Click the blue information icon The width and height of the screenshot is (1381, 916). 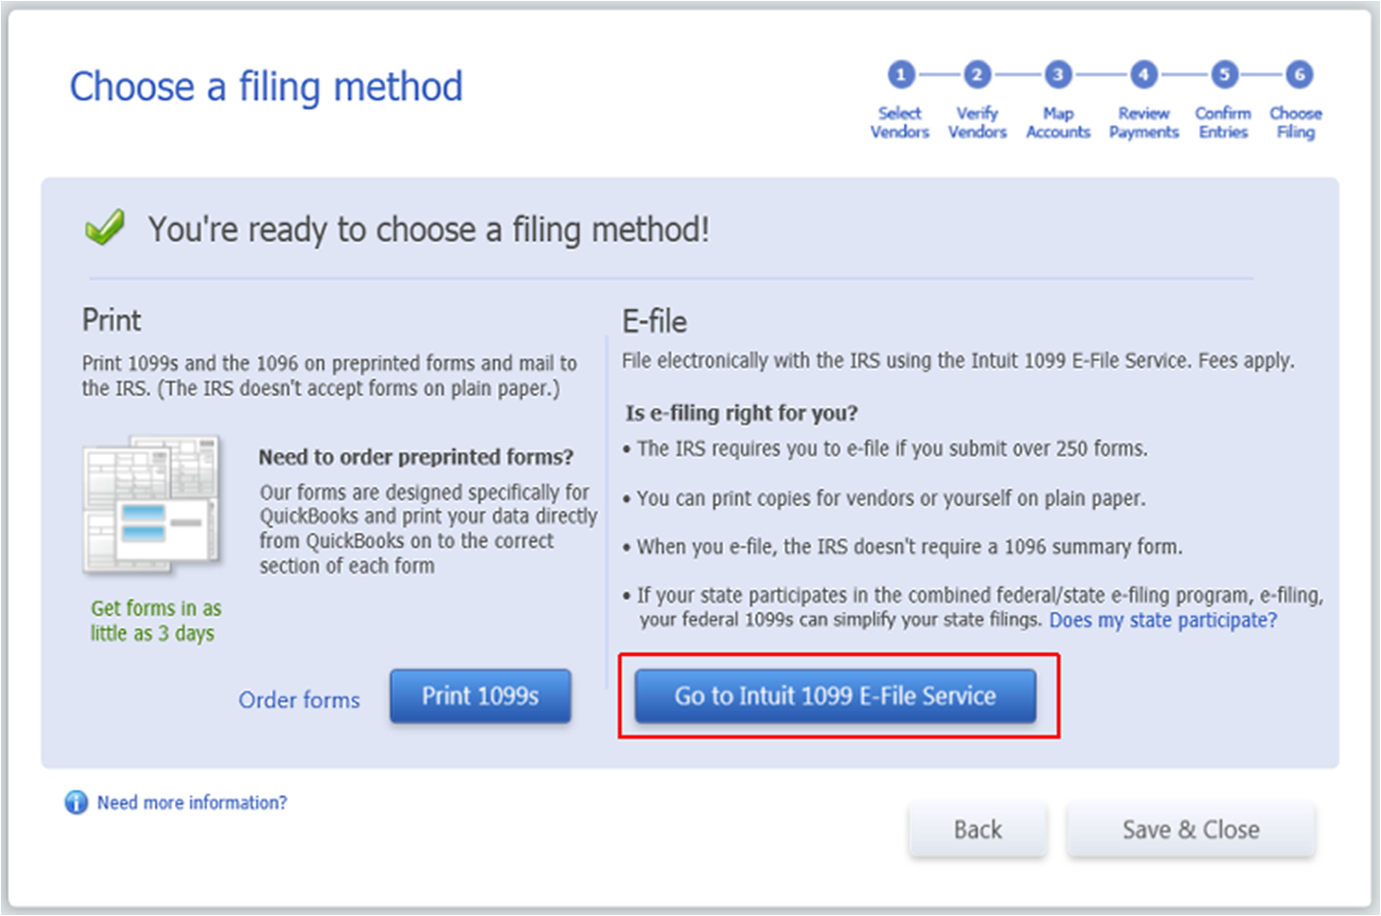tap(76, 802)
